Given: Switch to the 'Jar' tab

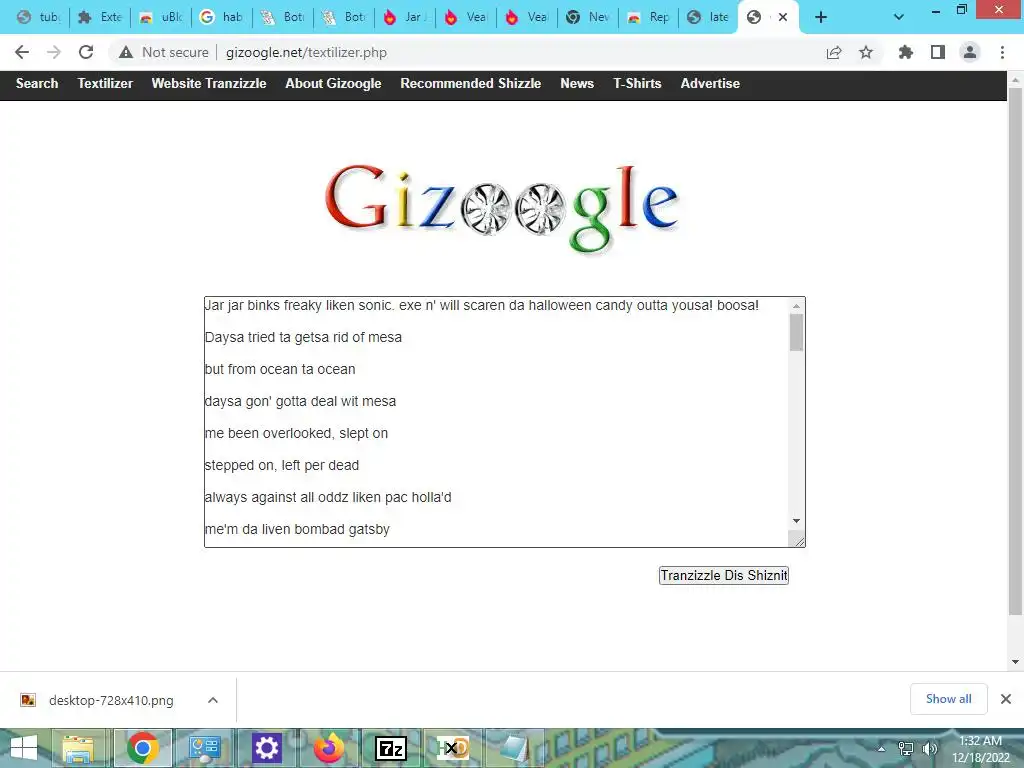Looking at the screenshot, I should click(405, 17).
